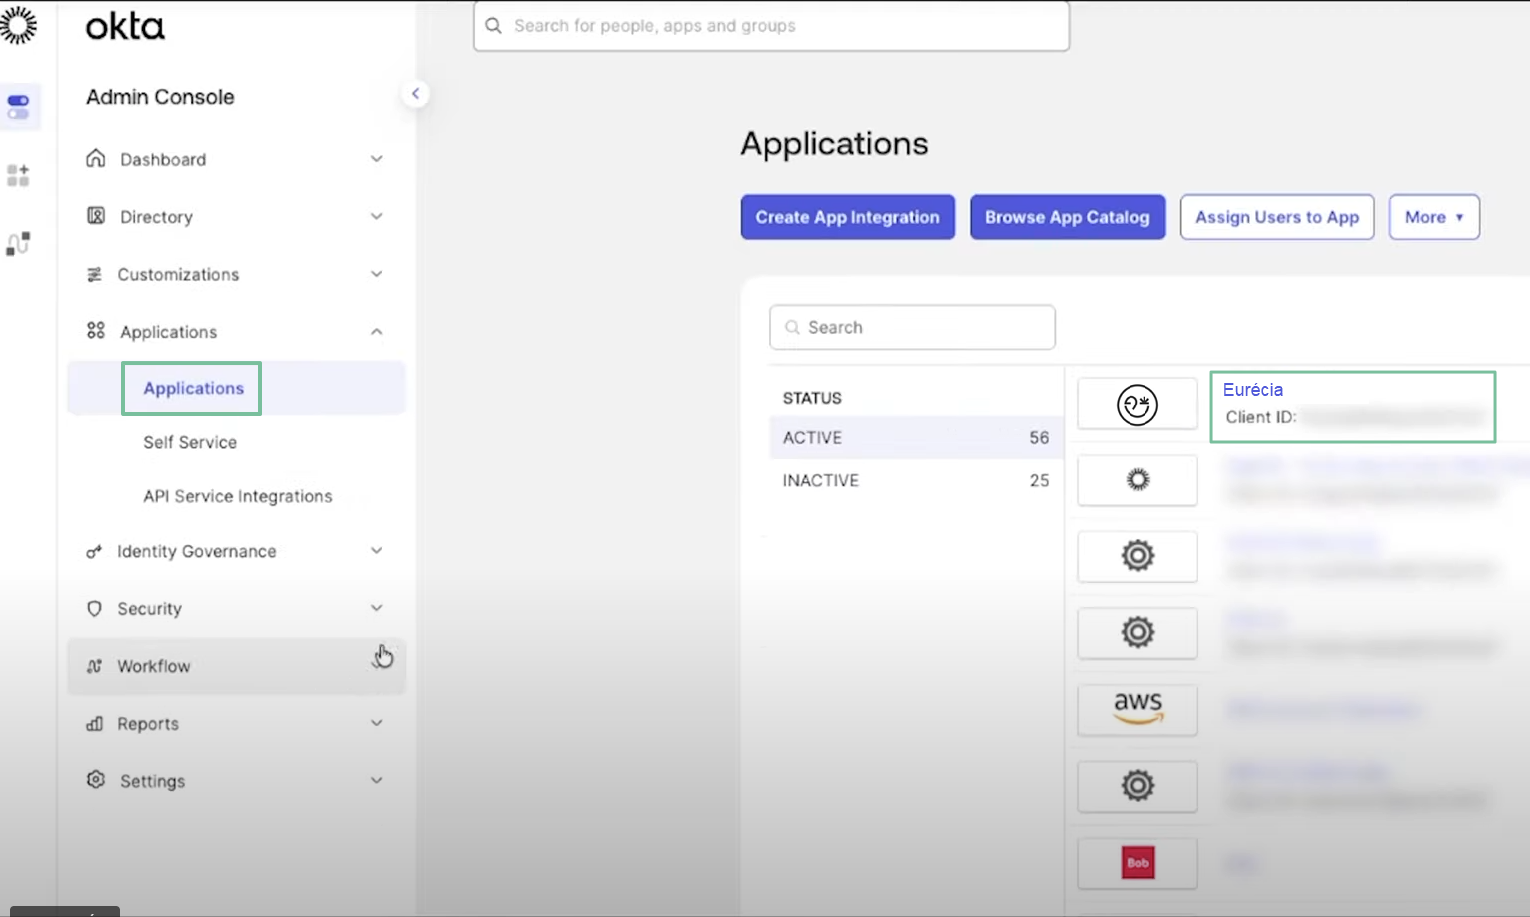Screen dimensions: 1530x917
Task: Open the apps grid plus icon in rail
Action: [x=18, y=175]
